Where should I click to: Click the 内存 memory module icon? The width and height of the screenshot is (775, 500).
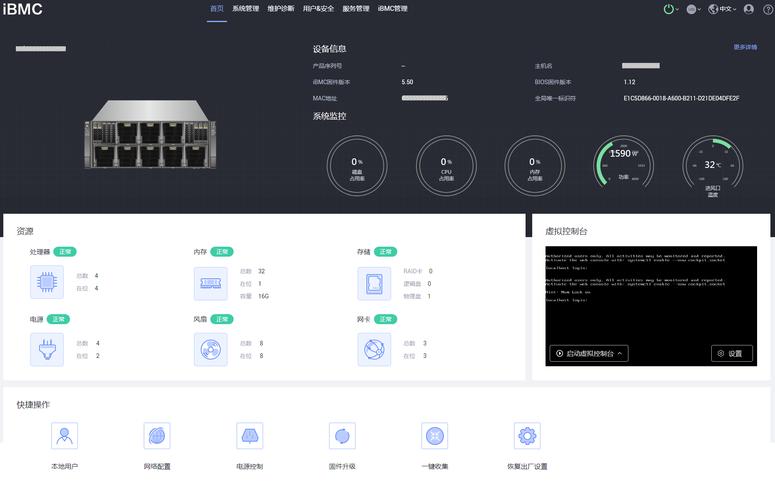click(x=211, y=283)
